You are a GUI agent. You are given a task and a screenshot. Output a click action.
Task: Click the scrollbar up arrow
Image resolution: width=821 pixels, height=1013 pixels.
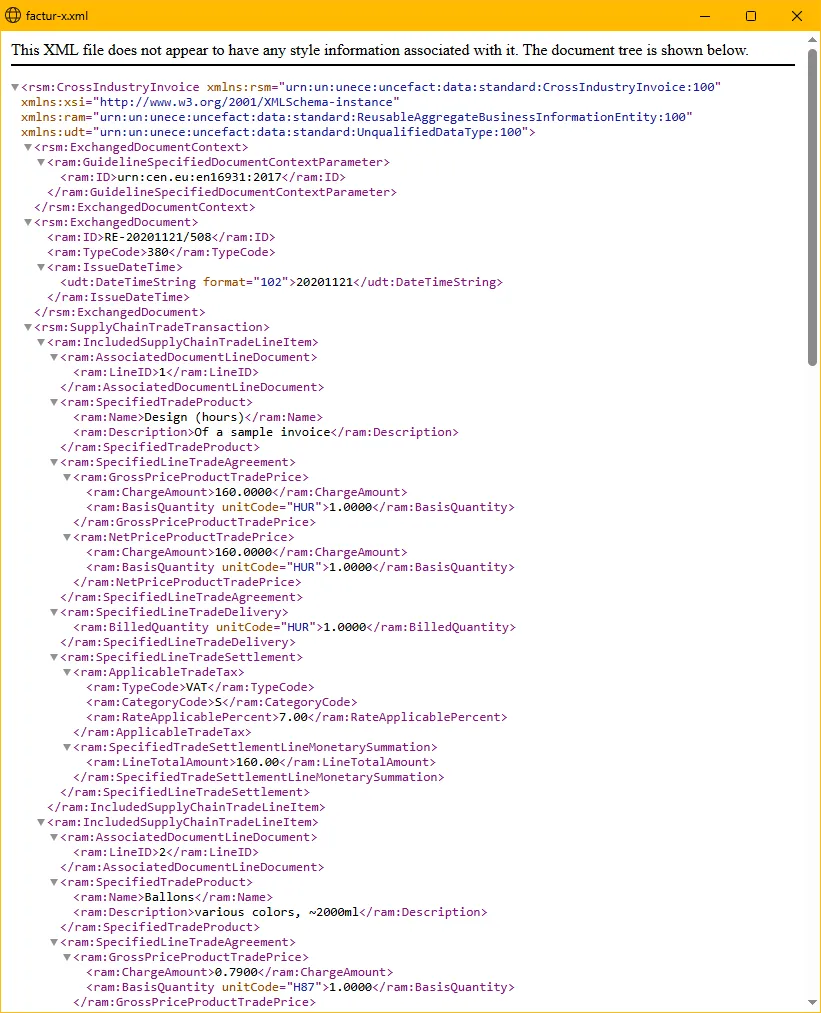point(812,39)
